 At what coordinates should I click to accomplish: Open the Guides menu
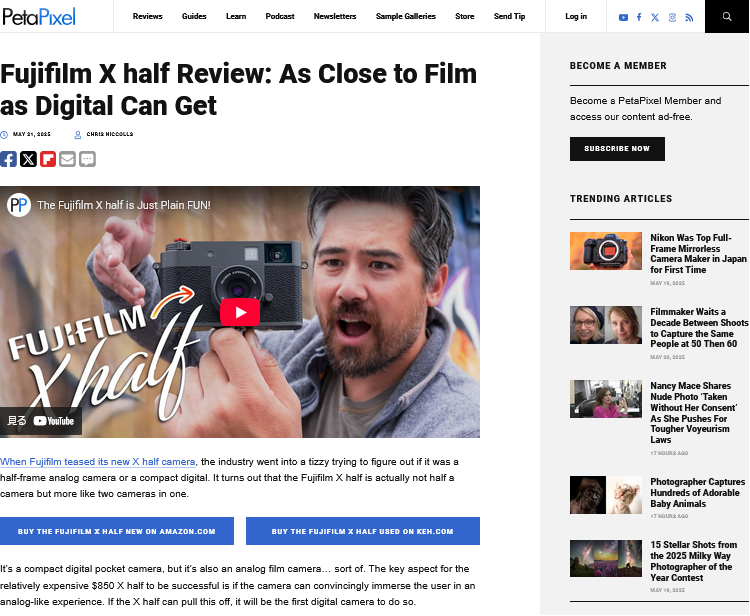pyautogui.click(x=194, y=16)
